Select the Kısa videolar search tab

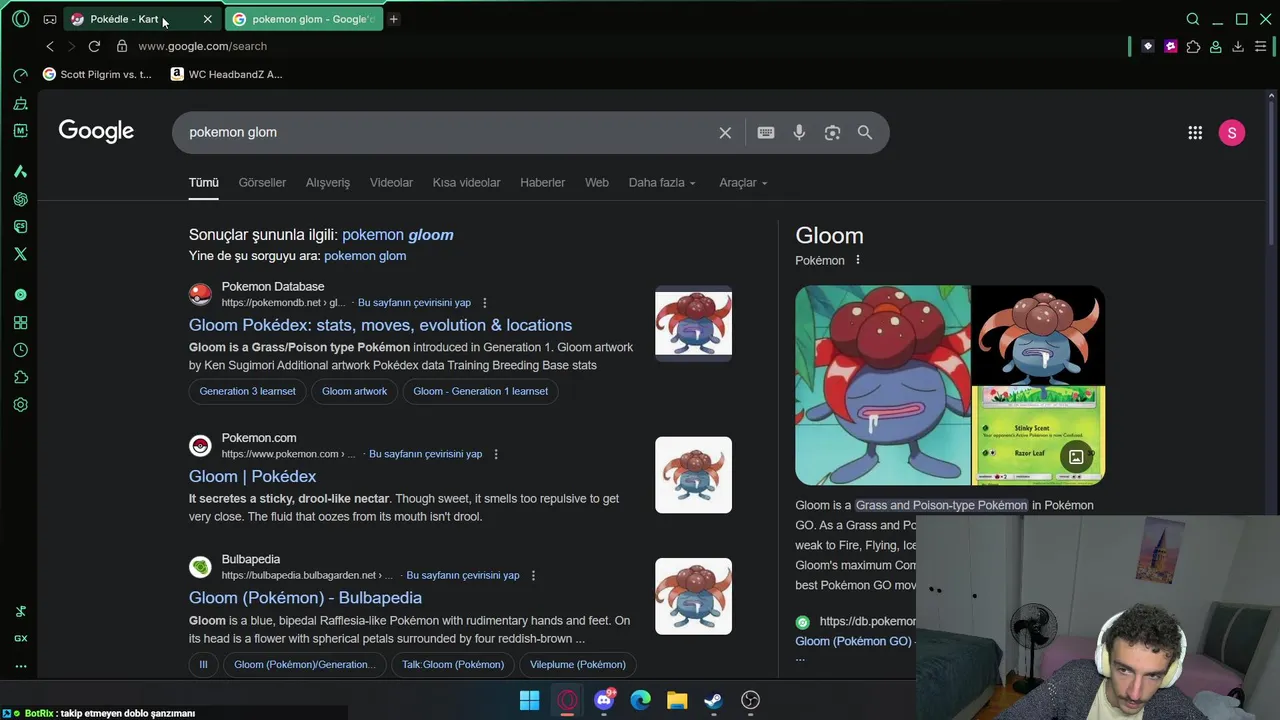click(x=466, y=183)
